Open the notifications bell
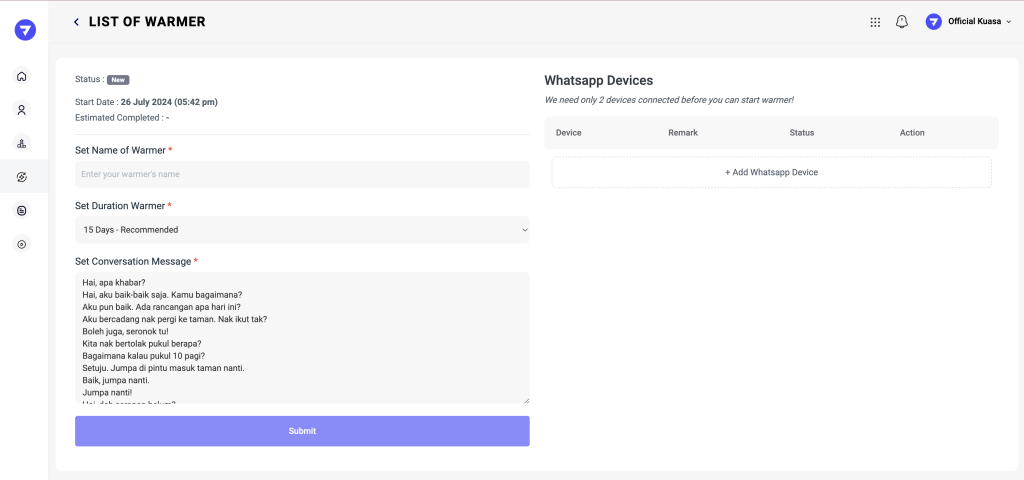 901,22
